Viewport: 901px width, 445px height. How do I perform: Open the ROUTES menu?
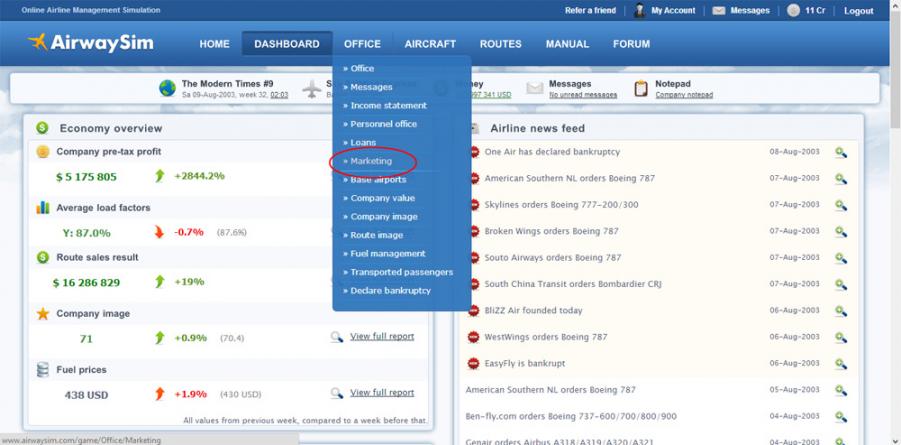500,44
